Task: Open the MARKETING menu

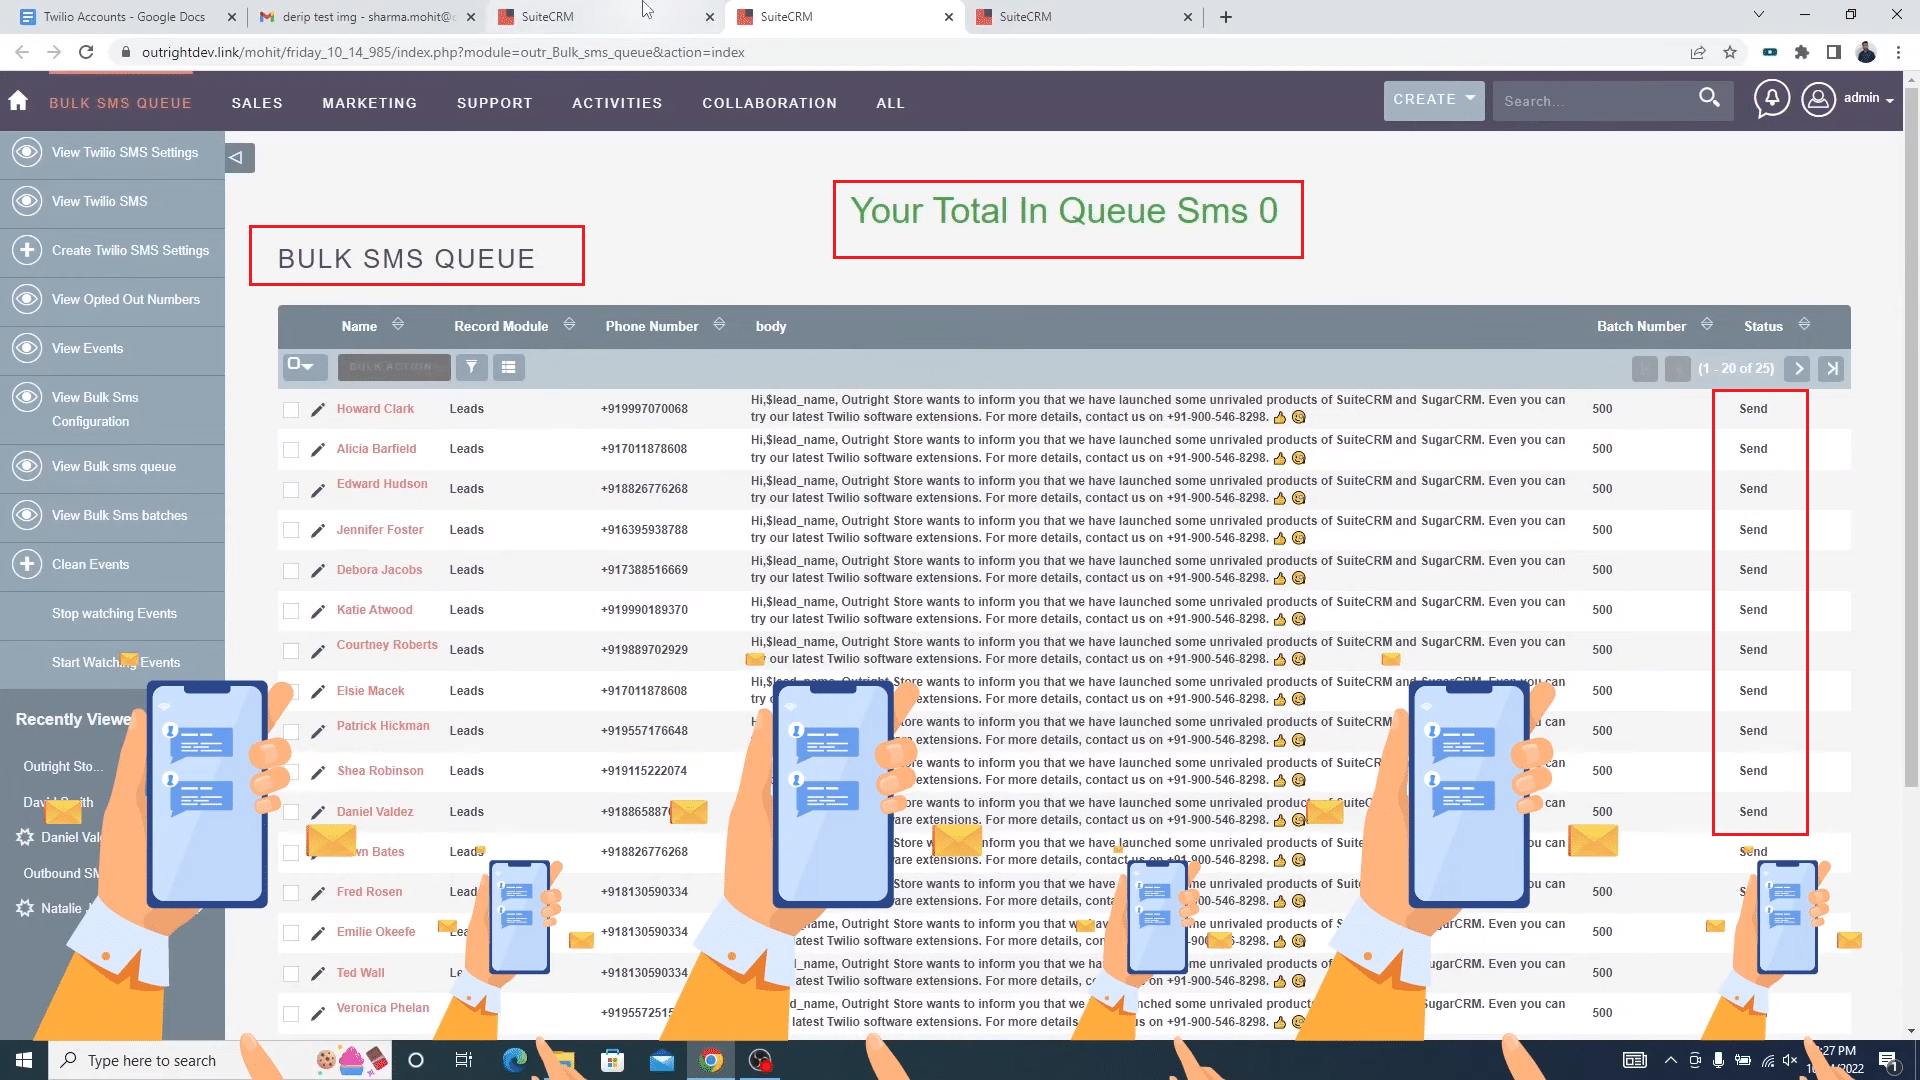Action: point(369,103)
